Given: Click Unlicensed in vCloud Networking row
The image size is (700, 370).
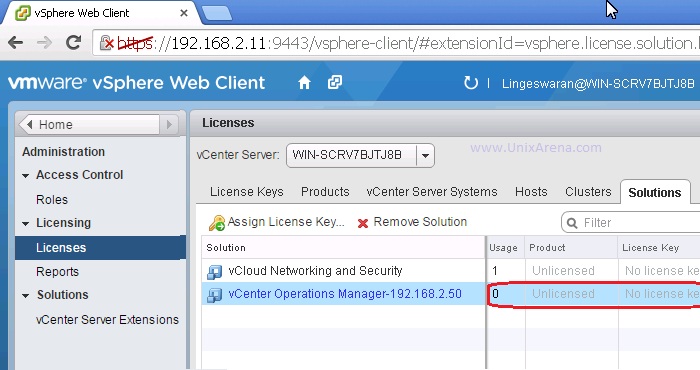Looking at the screenshot, I should 563,271.
